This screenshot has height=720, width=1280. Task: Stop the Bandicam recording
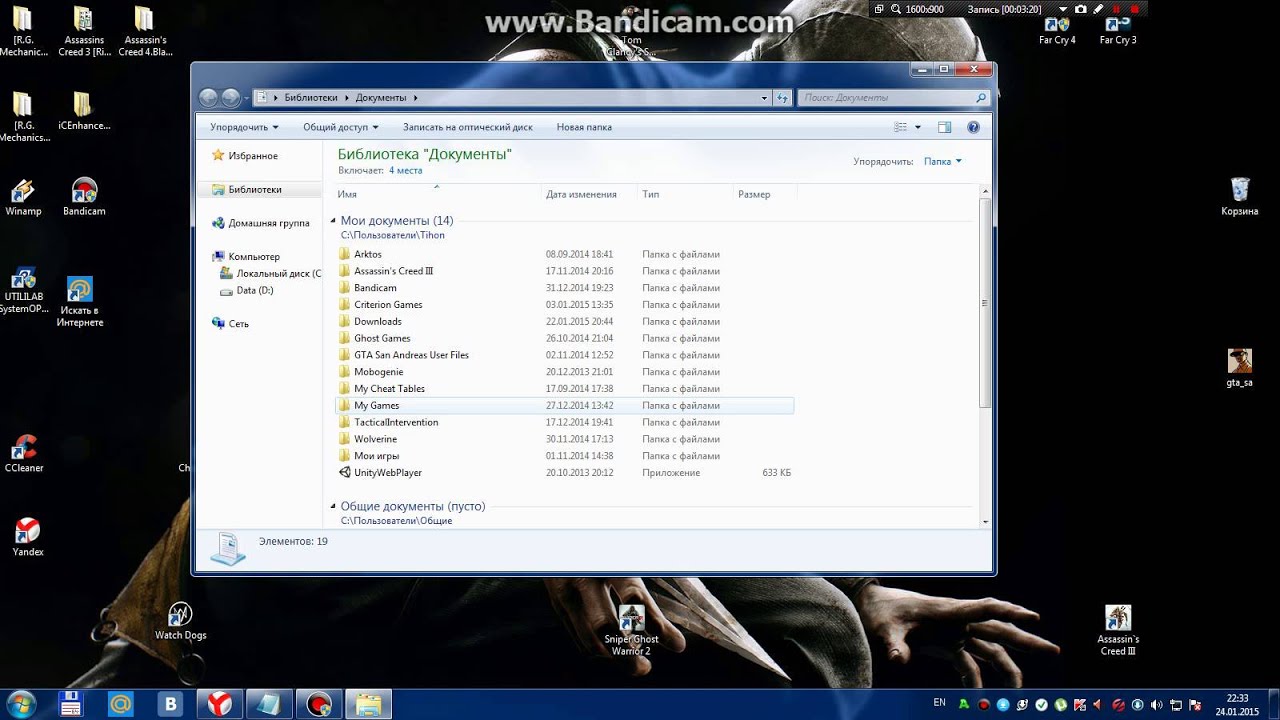(x=1136, y=8)
